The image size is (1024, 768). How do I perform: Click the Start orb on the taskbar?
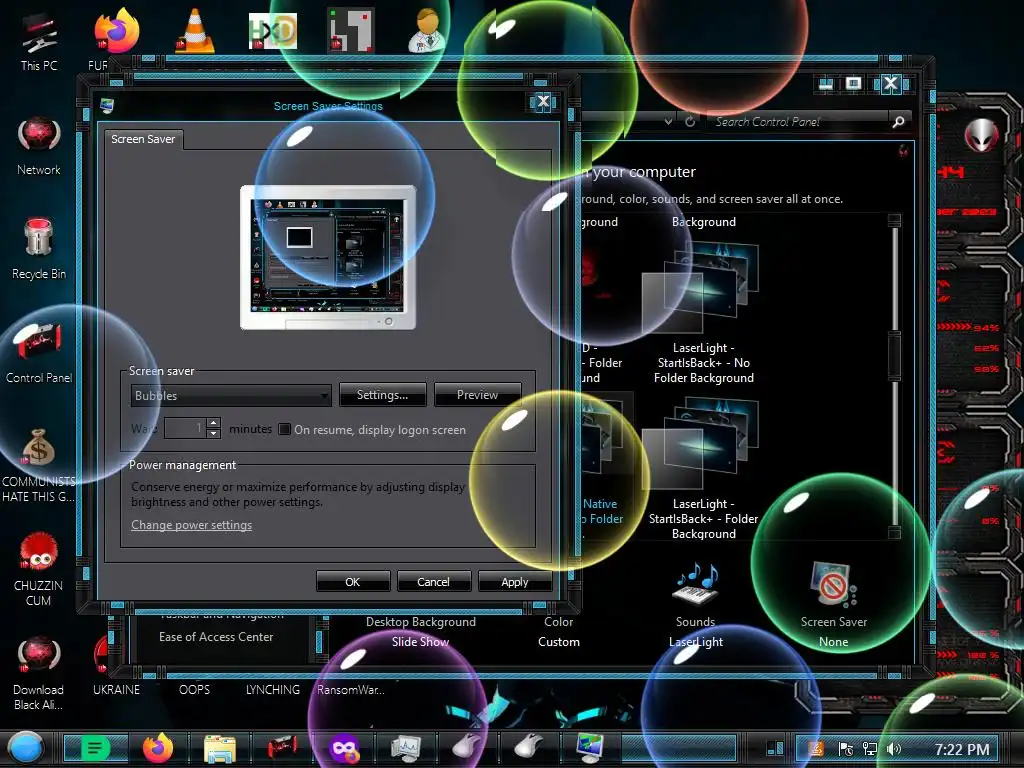[25, 748]
